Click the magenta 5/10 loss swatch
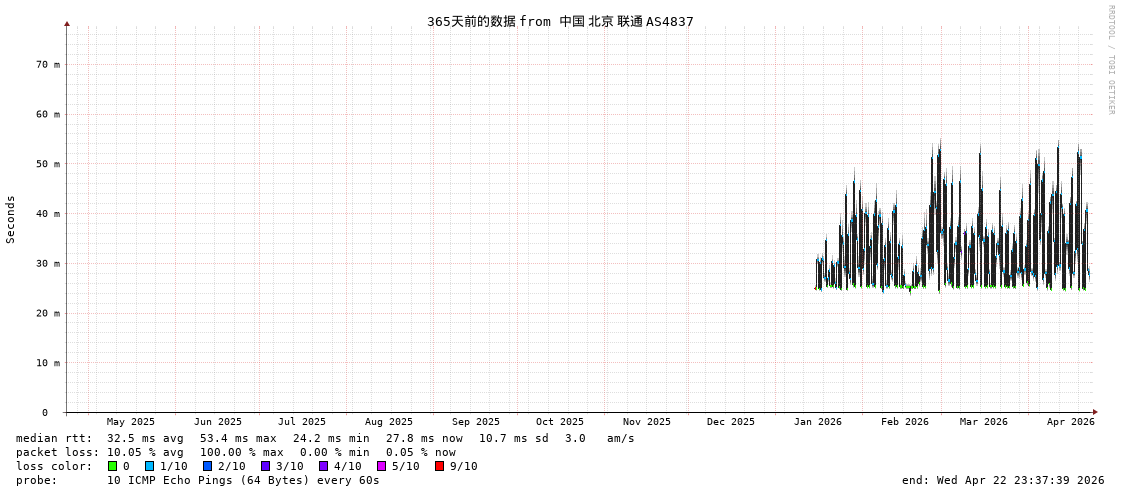The width and height of the screenshot is (1121, 494). (381, 466)
